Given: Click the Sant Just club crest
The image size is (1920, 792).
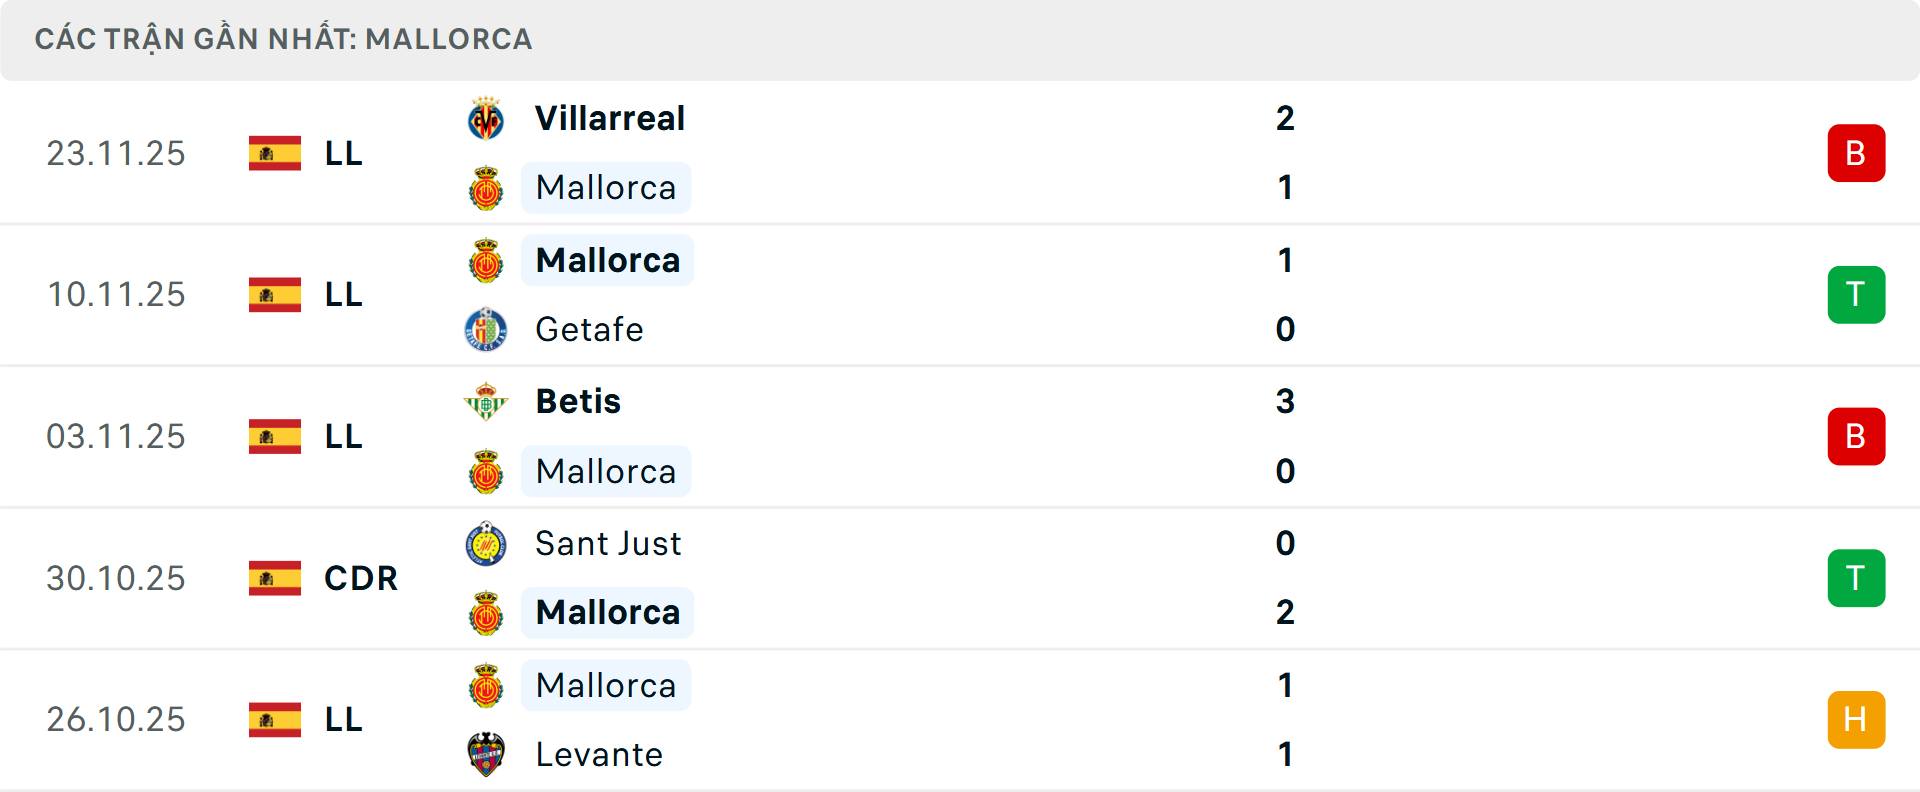Looking at the screenshot, I should point(486,544).
